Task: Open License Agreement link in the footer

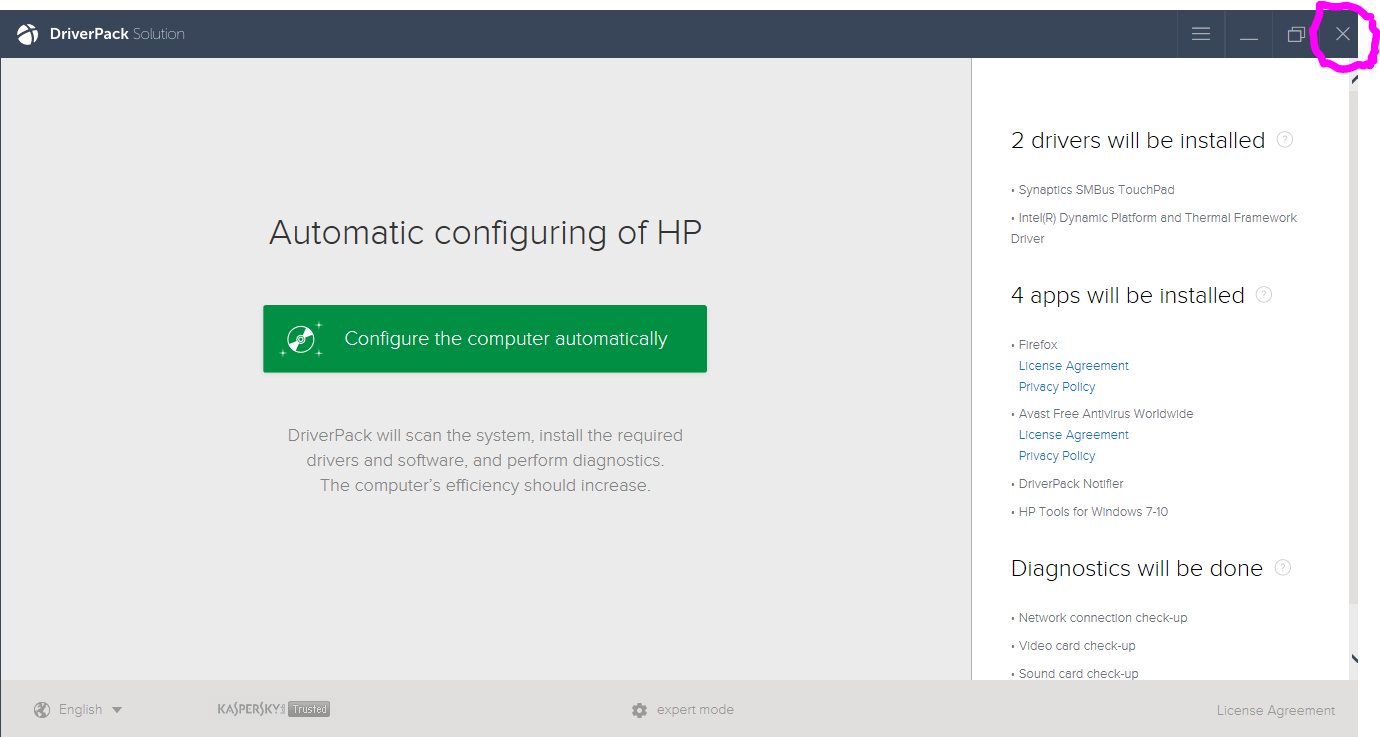Action: click(x=1276, y=711)
